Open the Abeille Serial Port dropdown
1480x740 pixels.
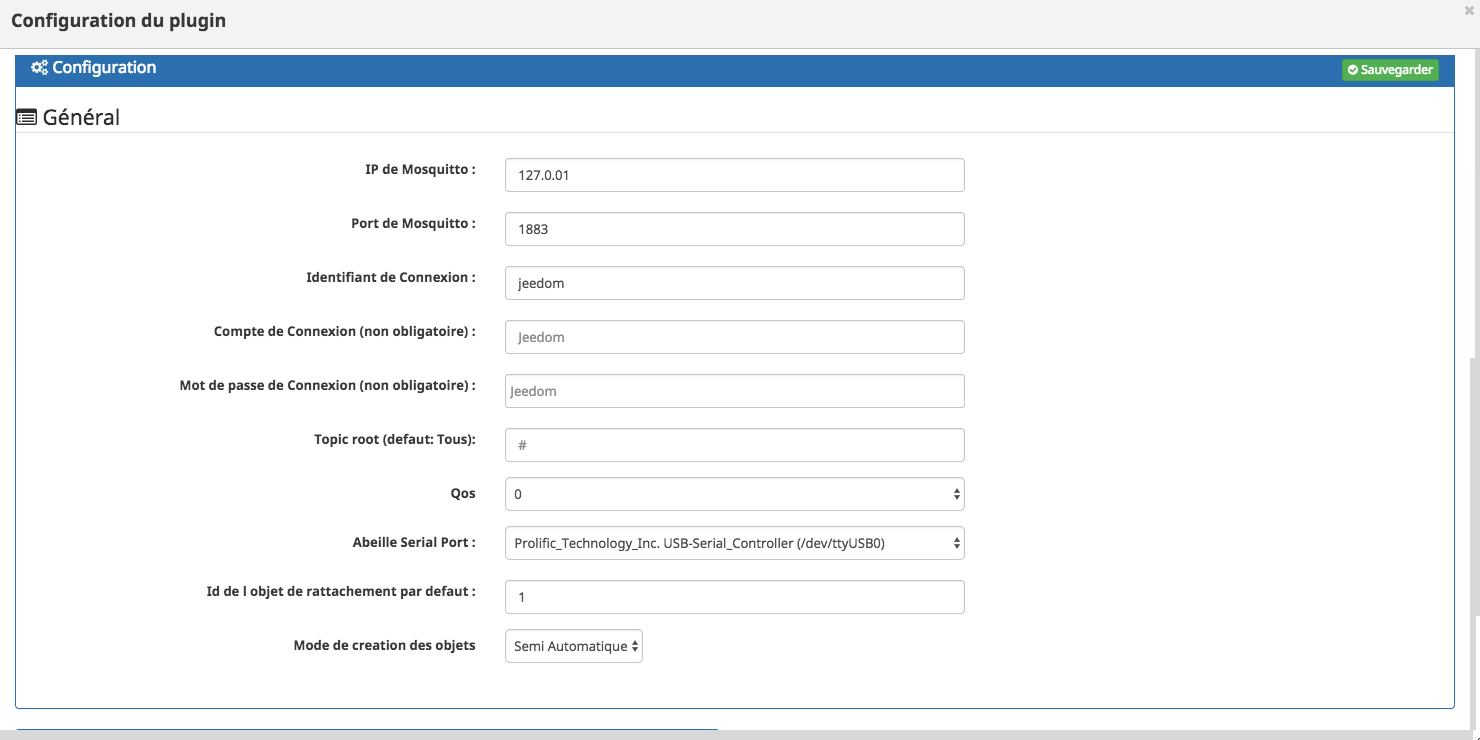pyautogui.click(x=735, y=543)
